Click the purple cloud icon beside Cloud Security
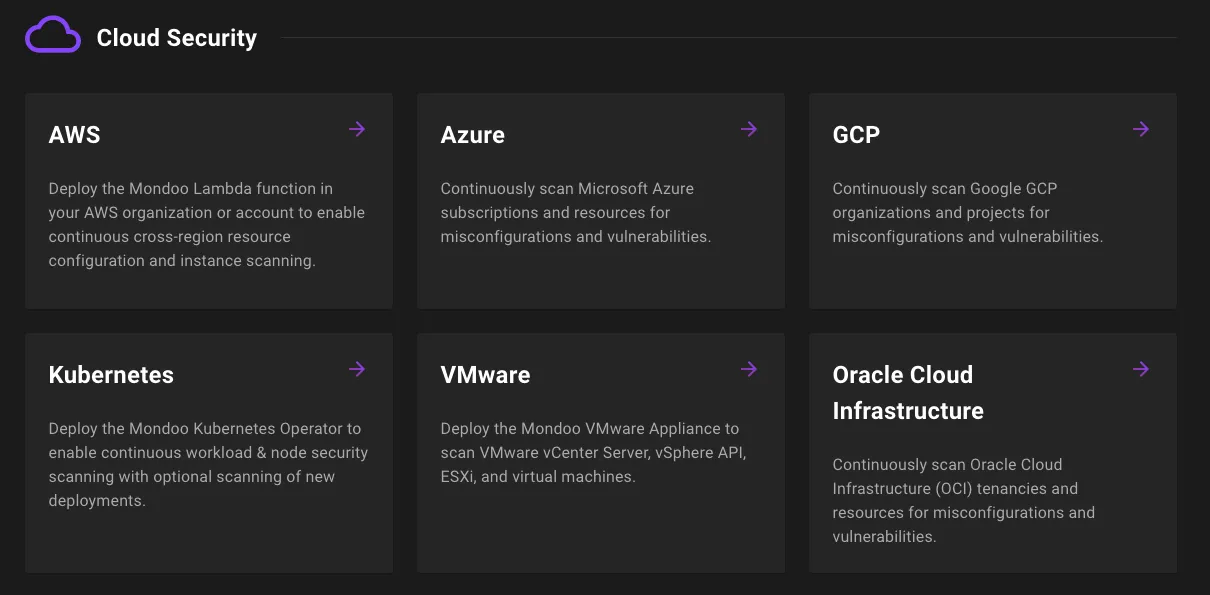1210x595 pixels. pyautogui.click(x=52, y=33)
